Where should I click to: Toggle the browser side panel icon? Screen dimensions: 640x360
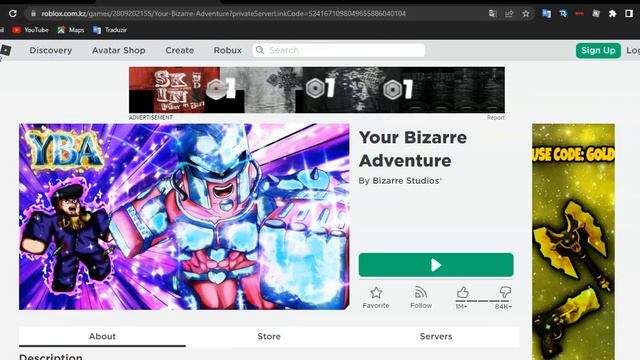pos(629,13)
